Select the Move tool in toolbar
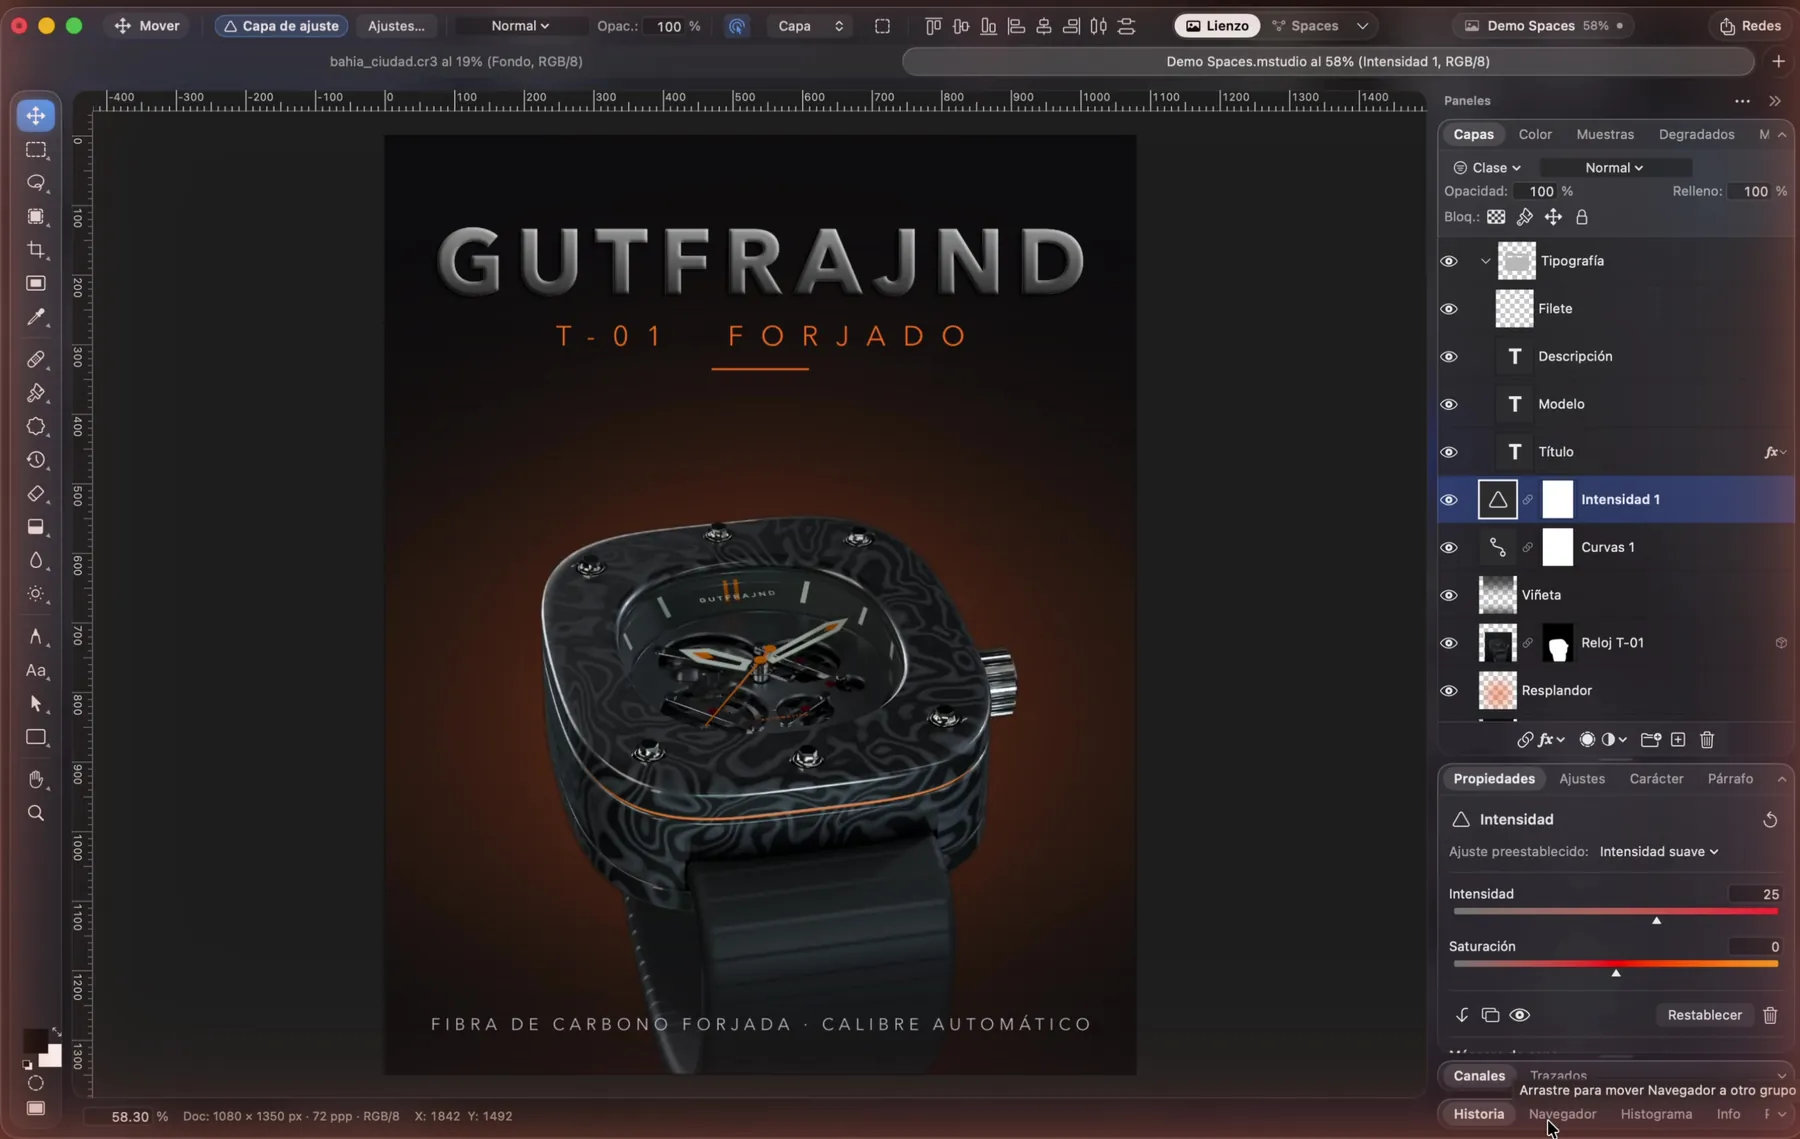This screenshot has height=1139, width=1800. (x=36, y=115)
